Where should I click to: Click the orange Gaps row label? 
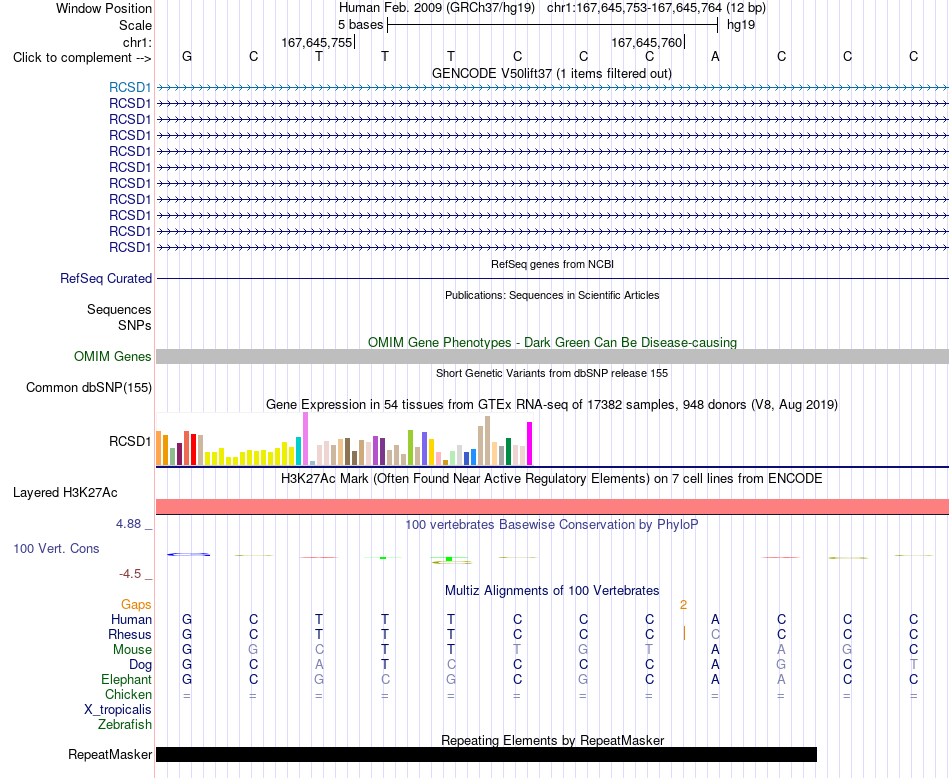click(x=136, y=605)
